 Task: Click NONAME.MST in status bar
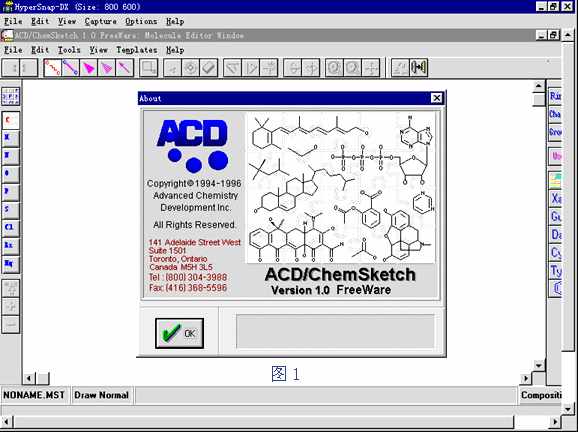(34, 395)
